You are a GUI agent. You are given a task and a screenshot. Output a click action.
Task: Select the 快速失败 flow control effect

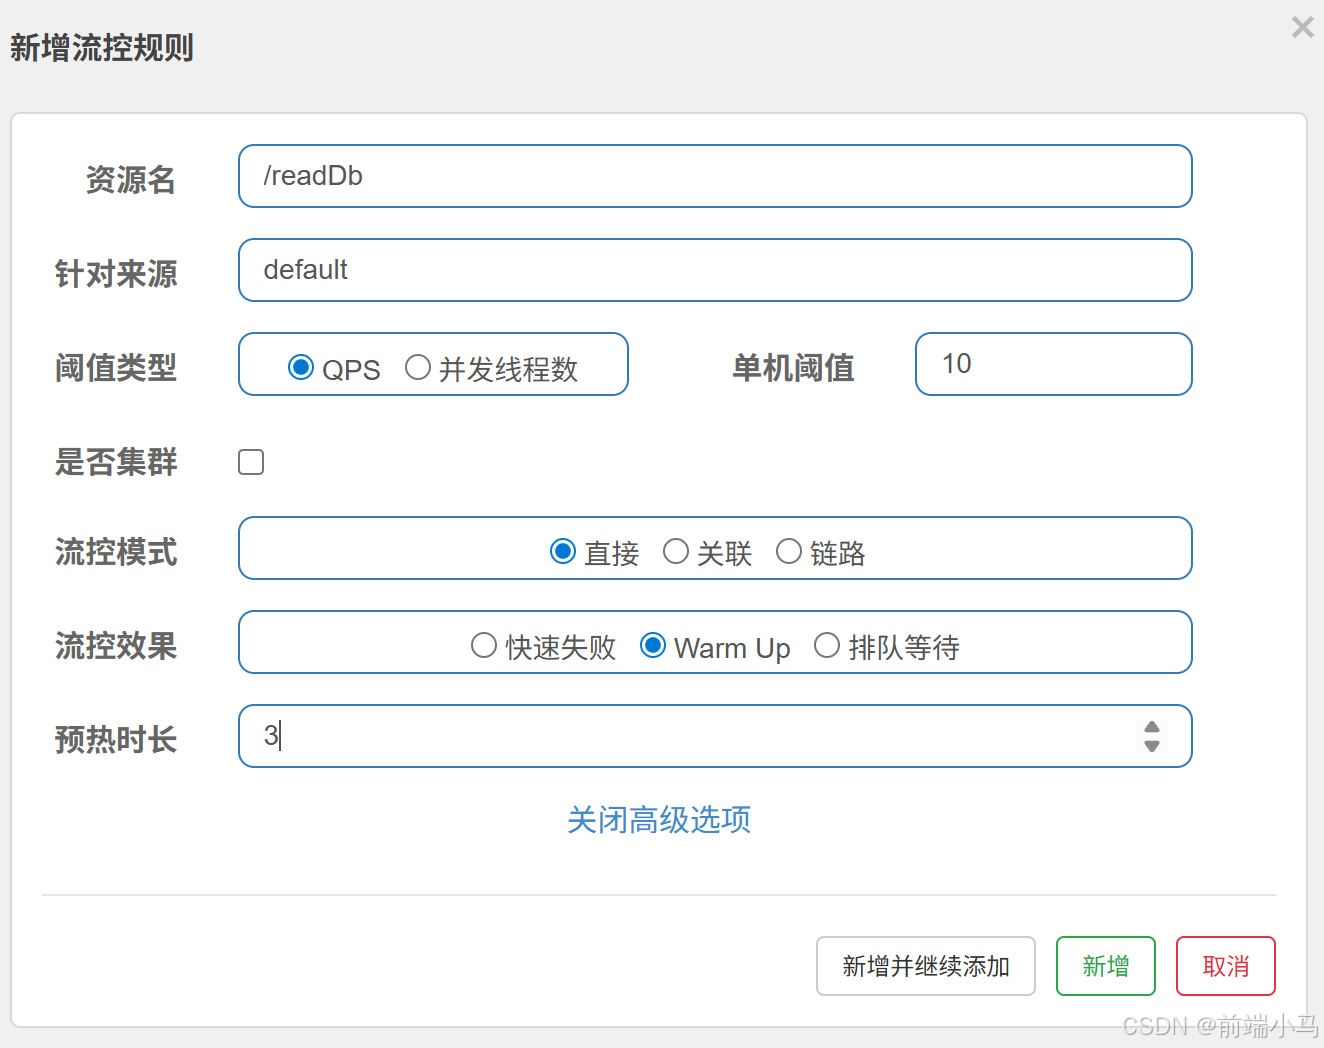tap(484, 645)
